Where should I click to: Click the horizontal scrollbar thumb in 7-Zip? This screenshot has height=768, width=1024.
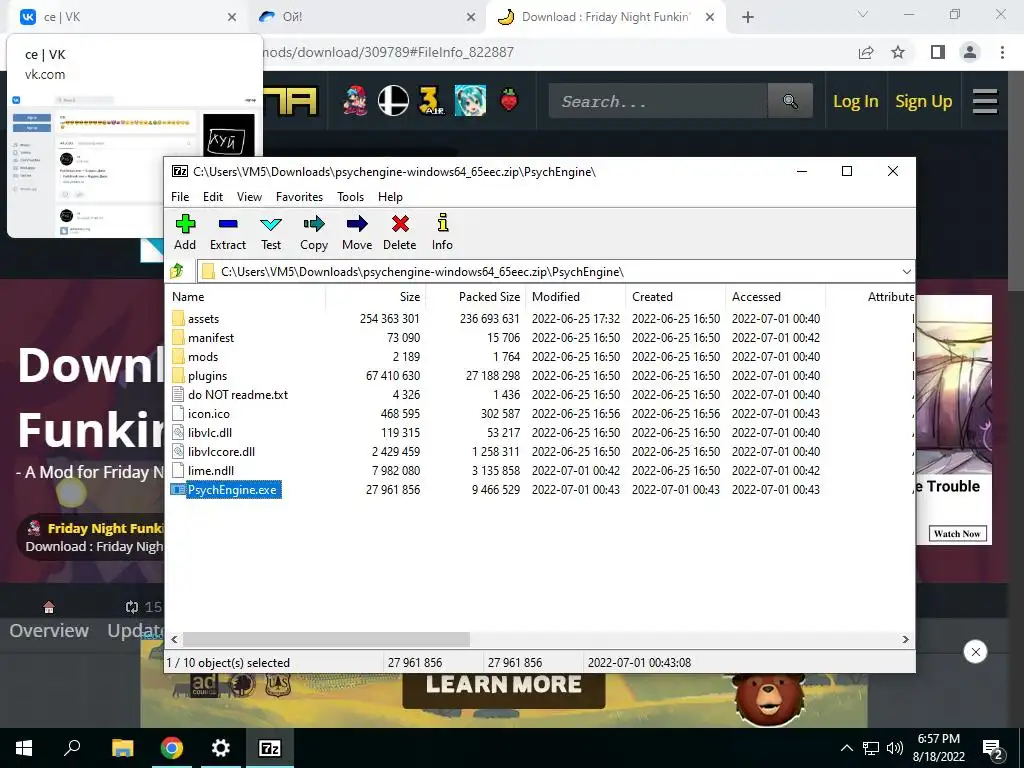click(326, 639)
